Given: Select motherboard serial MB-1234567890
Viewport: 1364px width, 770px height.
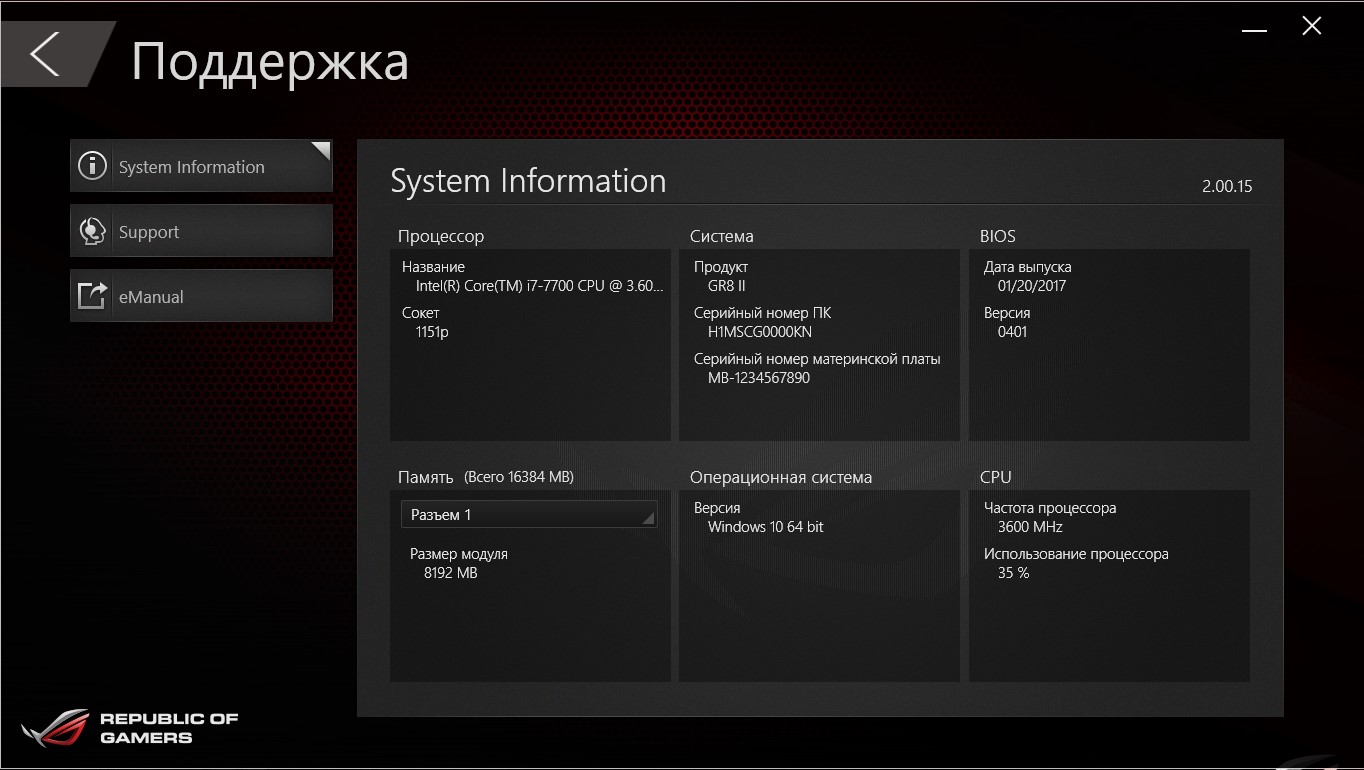Looking at the screenshot, I should point(759,378).
